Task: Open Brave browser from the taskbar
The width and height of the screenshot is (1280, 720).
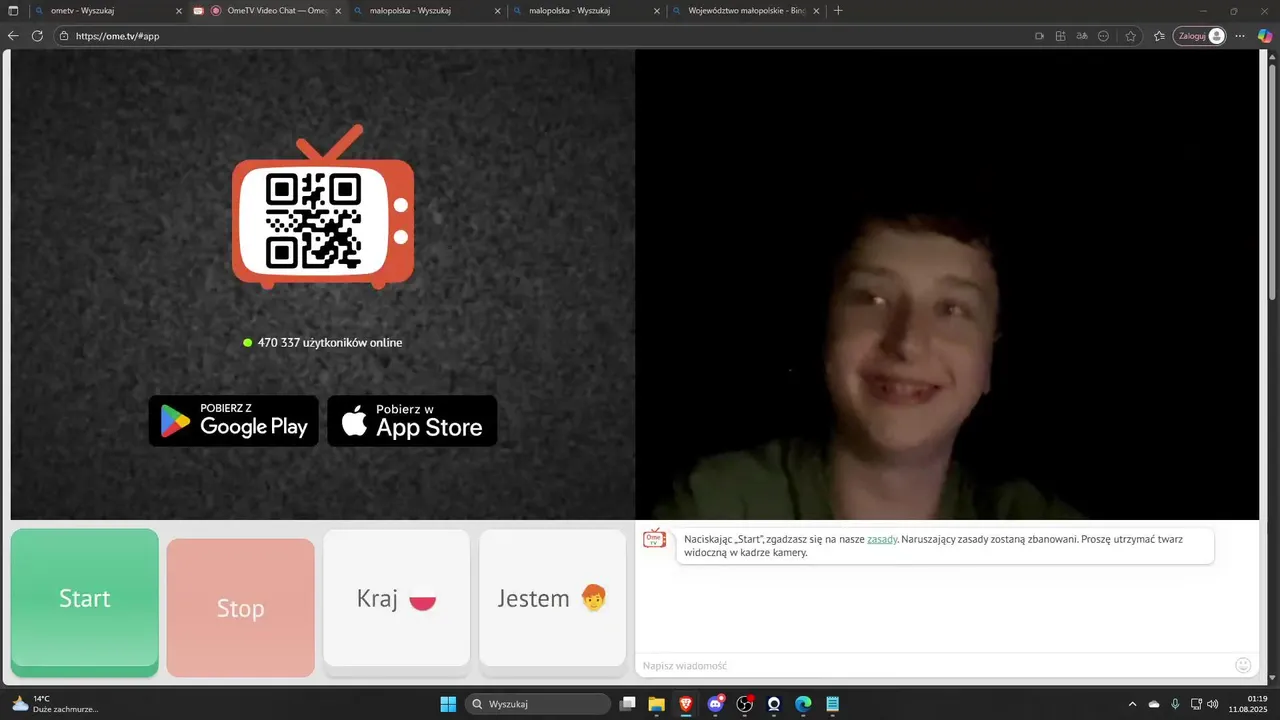Action: (686, 704)
